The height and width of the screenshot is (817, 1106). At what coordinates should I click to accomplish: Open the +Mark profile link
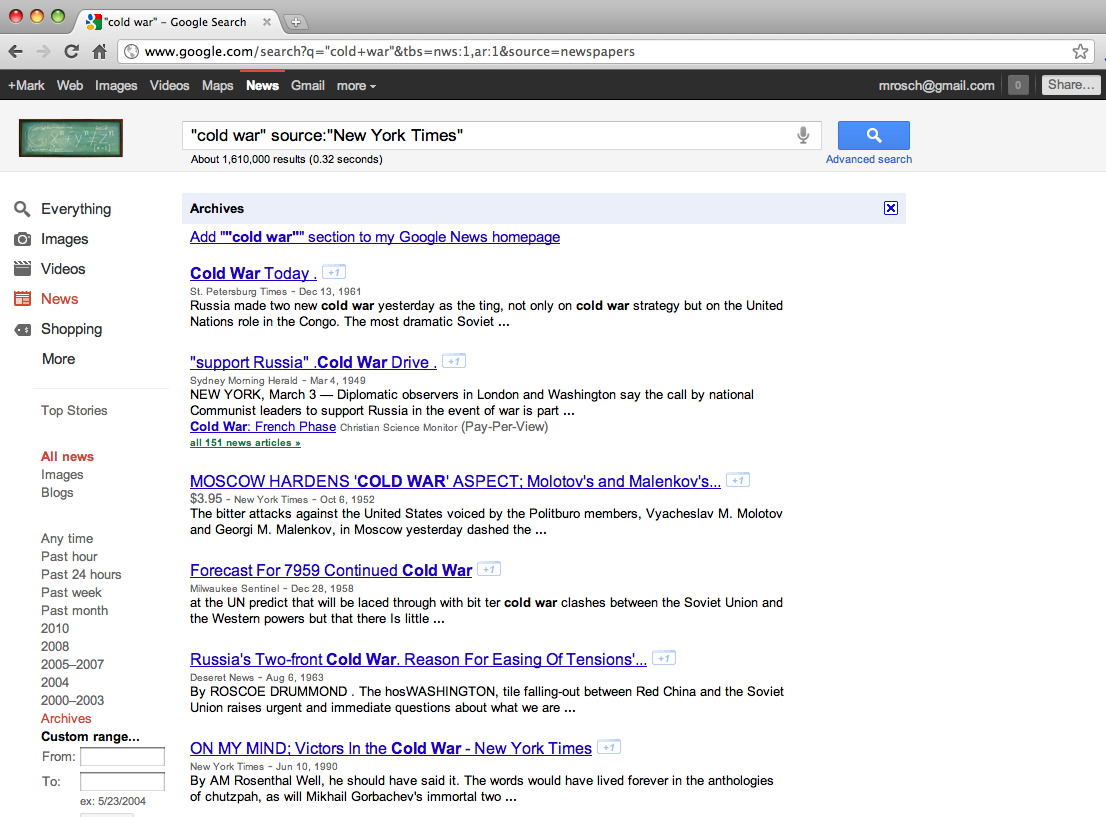[x=26, y=85]
